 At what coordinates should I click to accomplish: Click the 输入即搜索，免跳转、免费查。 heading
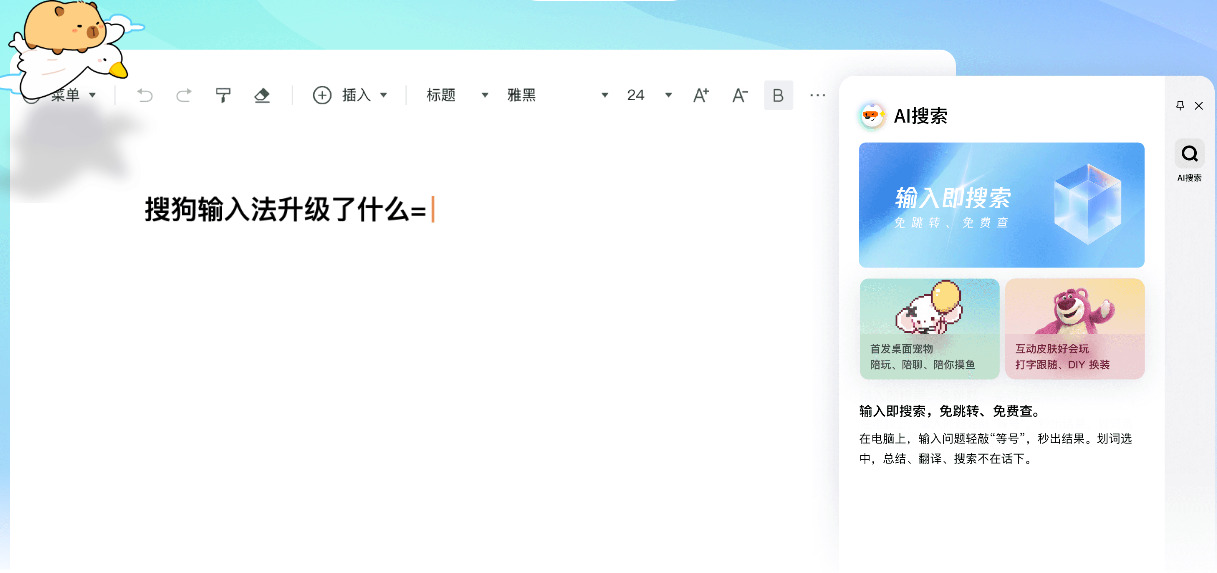tap(949, 411)
